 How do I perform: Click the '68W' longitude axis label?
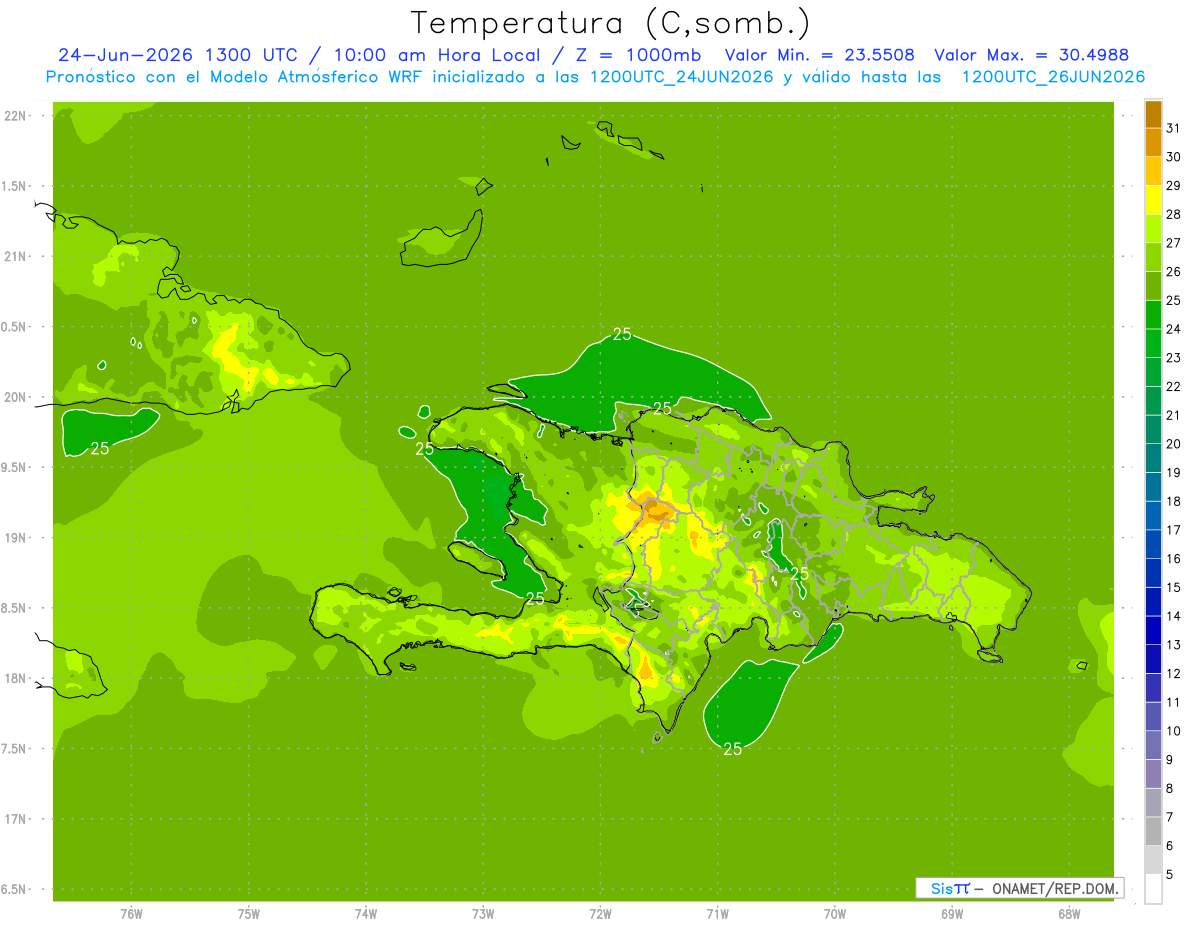[x=1069, y=914]
